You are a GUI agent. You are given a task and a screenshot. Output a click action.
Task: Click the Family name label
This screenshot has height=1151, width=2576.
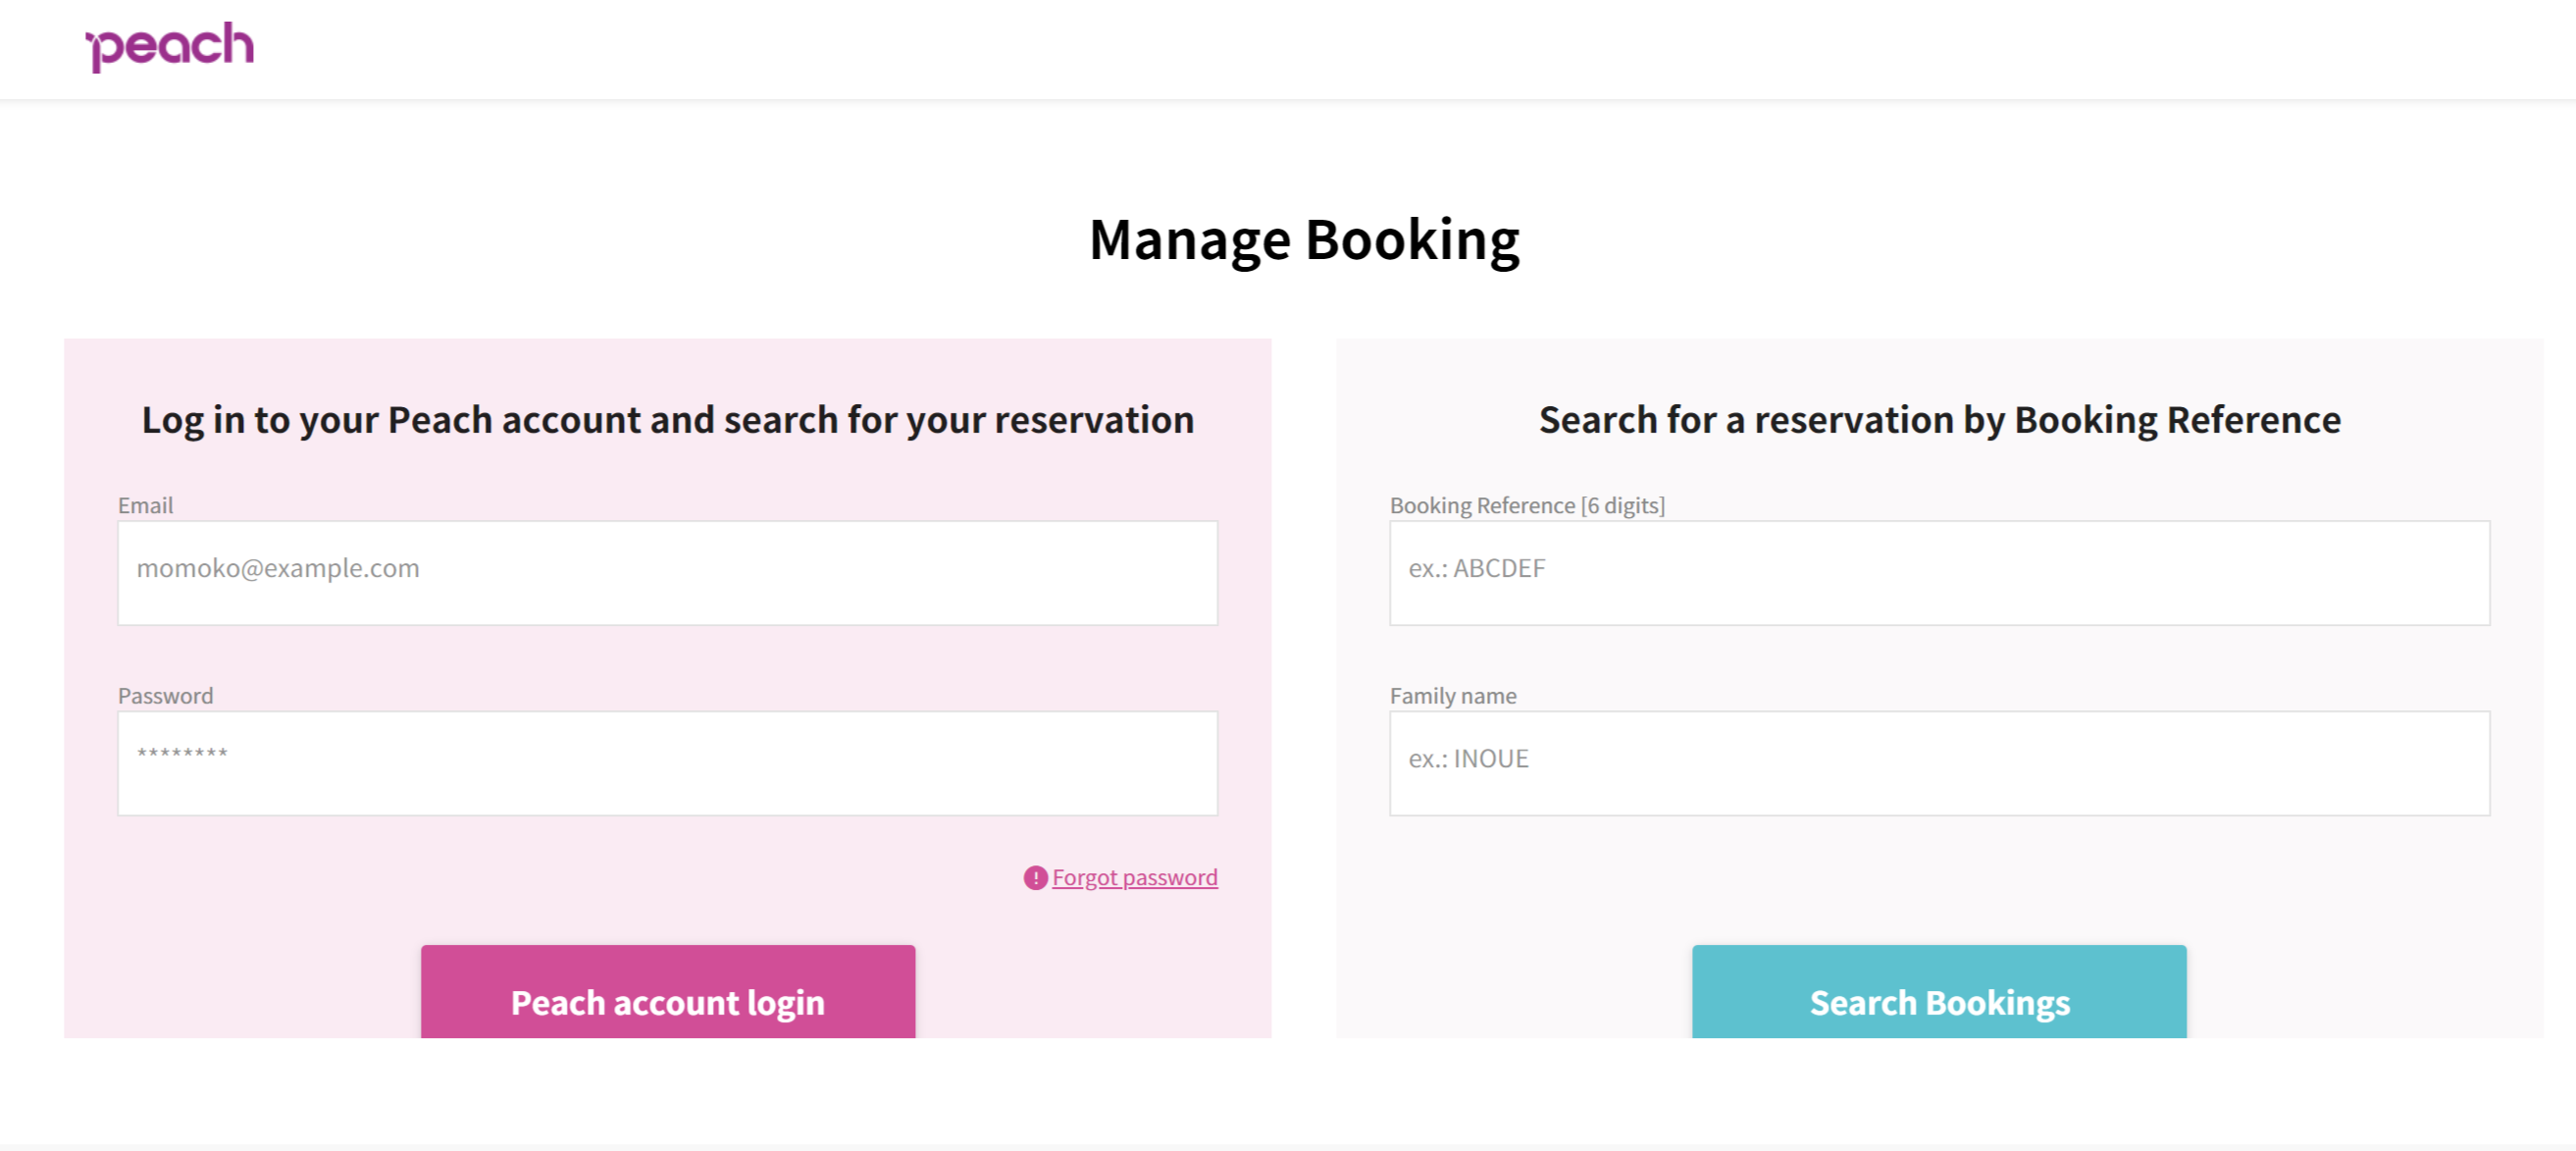pyautogui.click(x=1453, y=695)
